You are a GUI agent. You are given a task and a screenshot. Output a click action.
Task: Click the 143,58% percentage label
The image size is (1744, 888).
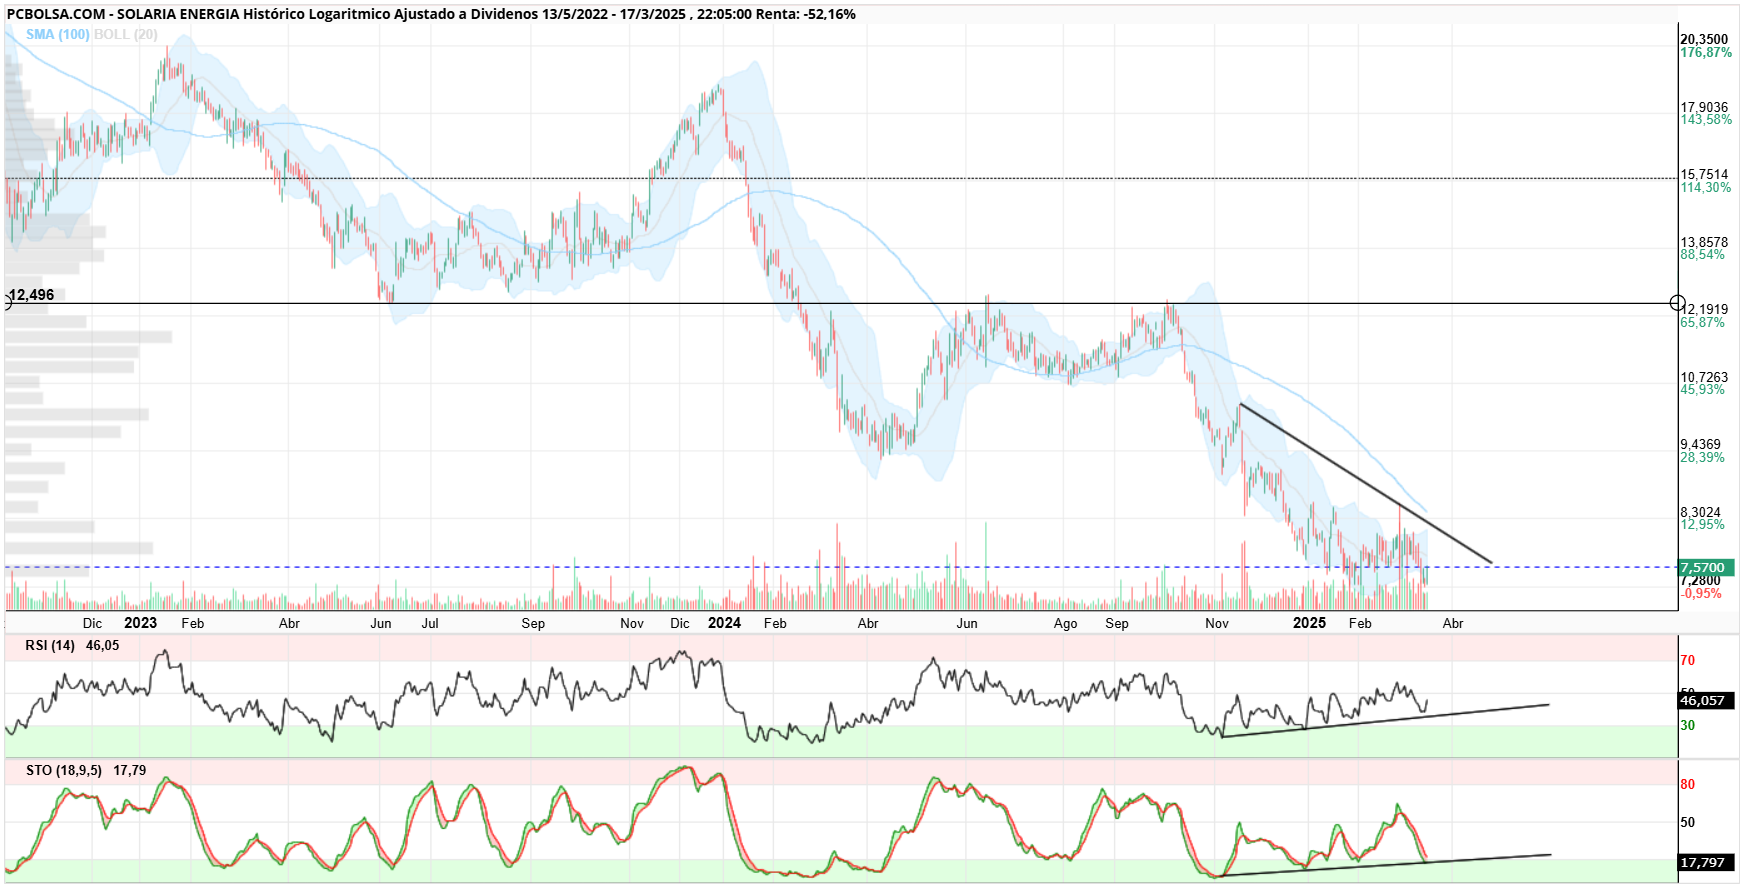click(1706, 119)
